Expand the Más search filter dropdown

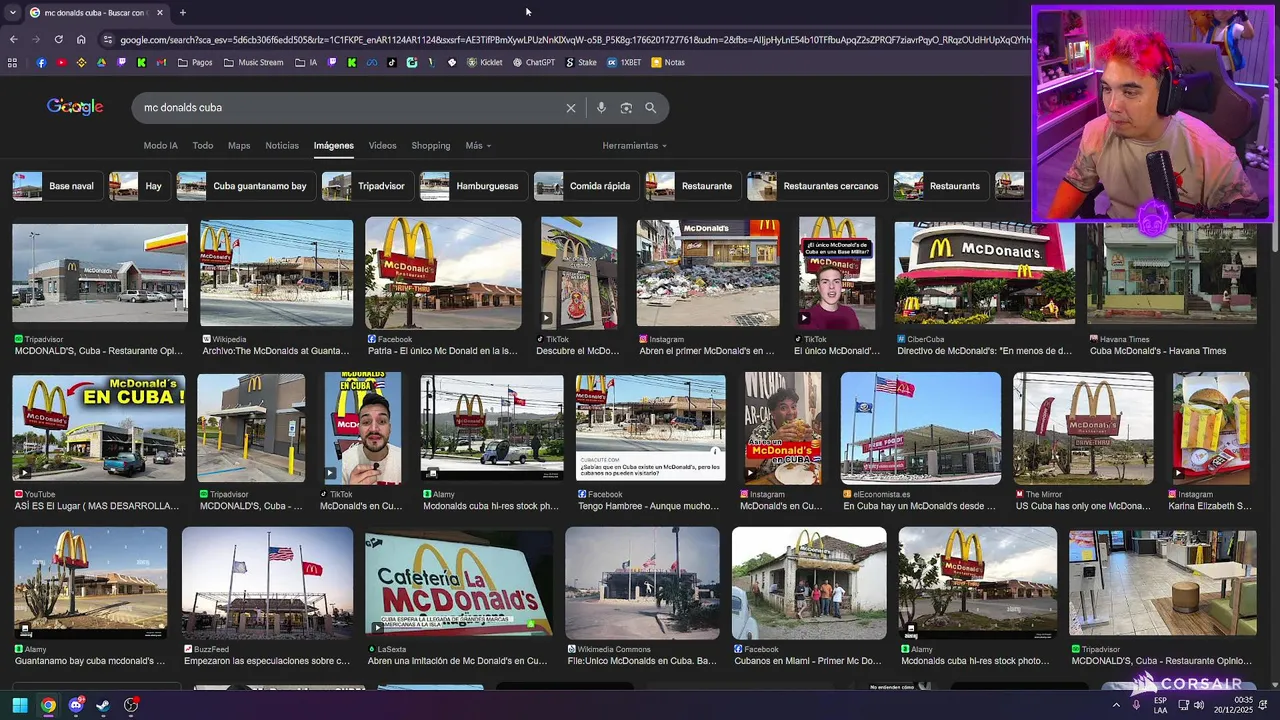pos(478,146)
